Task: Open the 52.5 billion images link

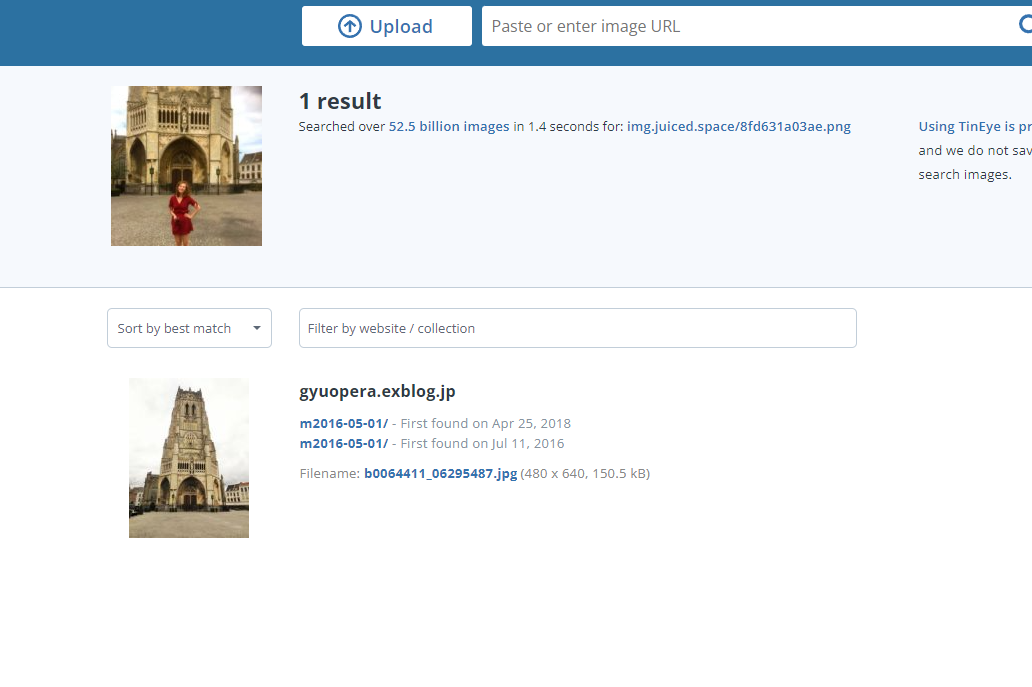Action: pyautogui.click(x=448, y=127)
